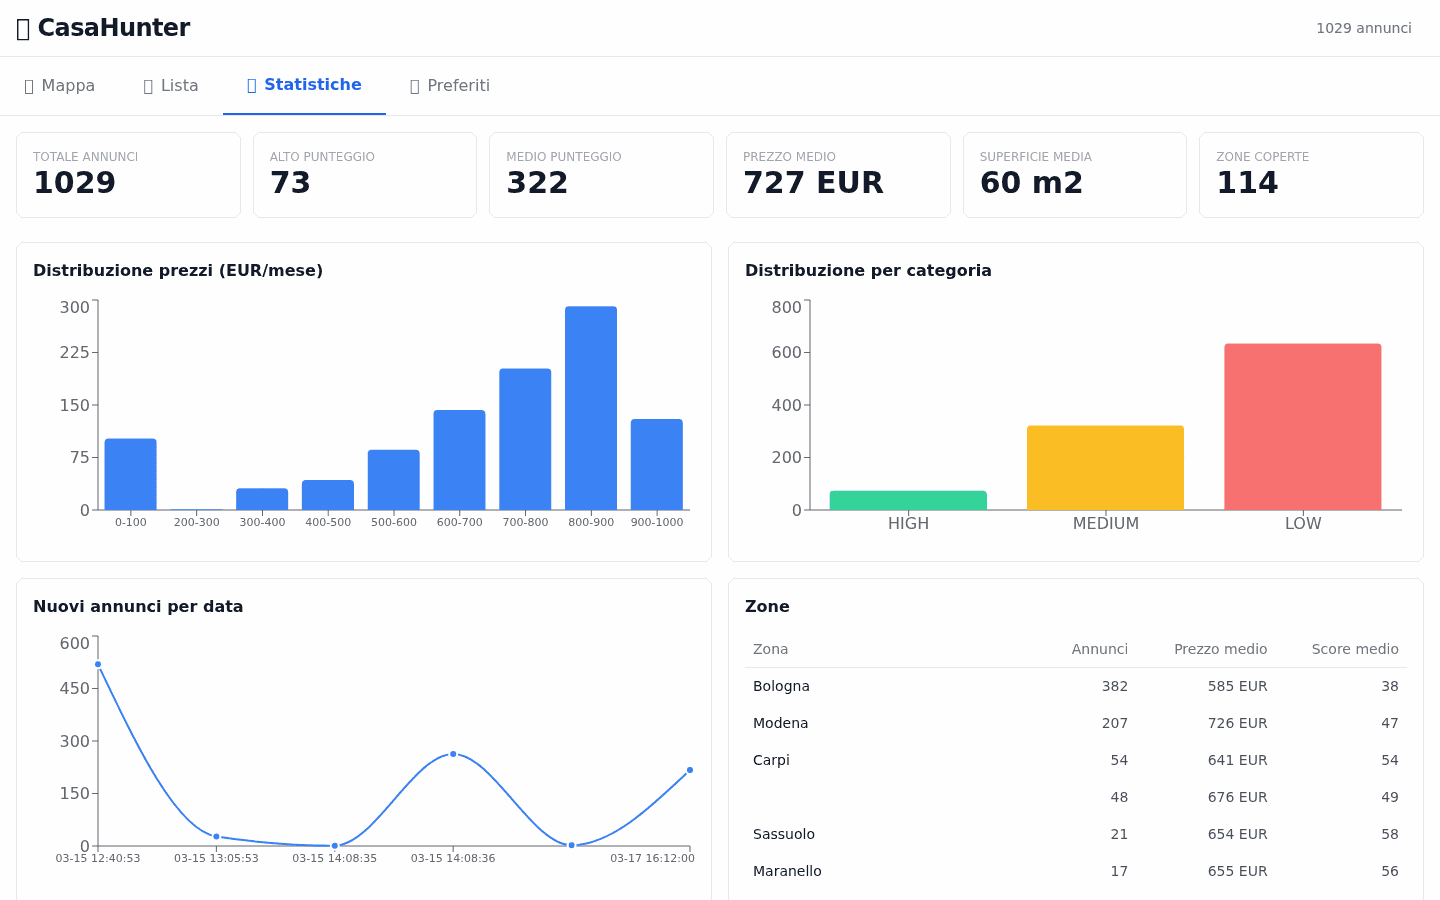Sort by the Prezzo medio column header
This screenshot has height=900, width=1440.
click(x=1220, y=648)
